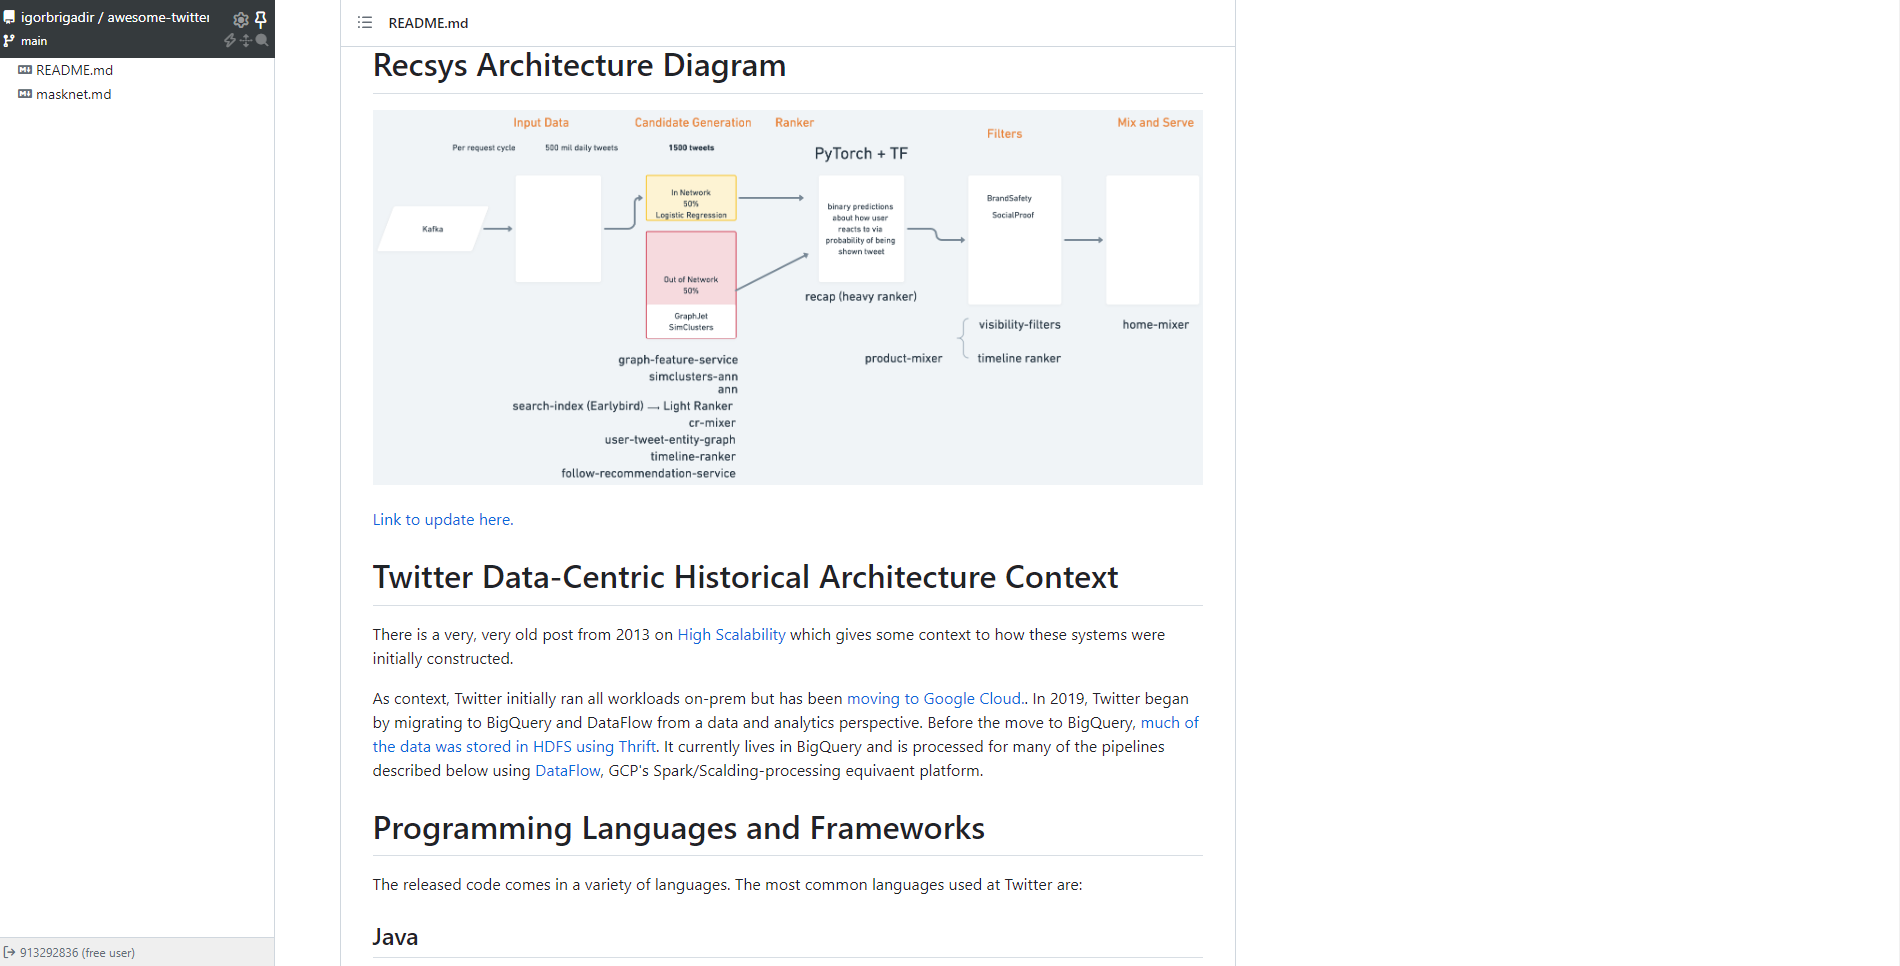Click the lightning bolt icon in sidebar header
This screenshot has height=966, width=1900.
pos(230,41)
